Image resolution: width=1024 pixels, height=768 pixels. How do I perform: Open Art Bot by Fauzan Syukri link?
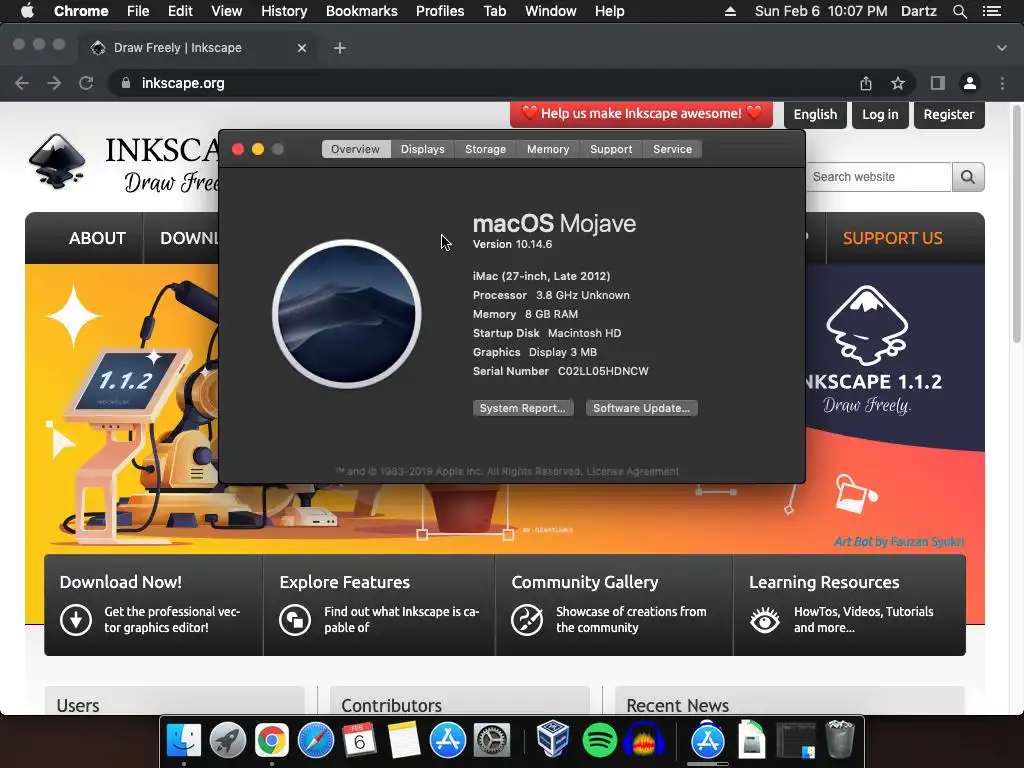899,541
